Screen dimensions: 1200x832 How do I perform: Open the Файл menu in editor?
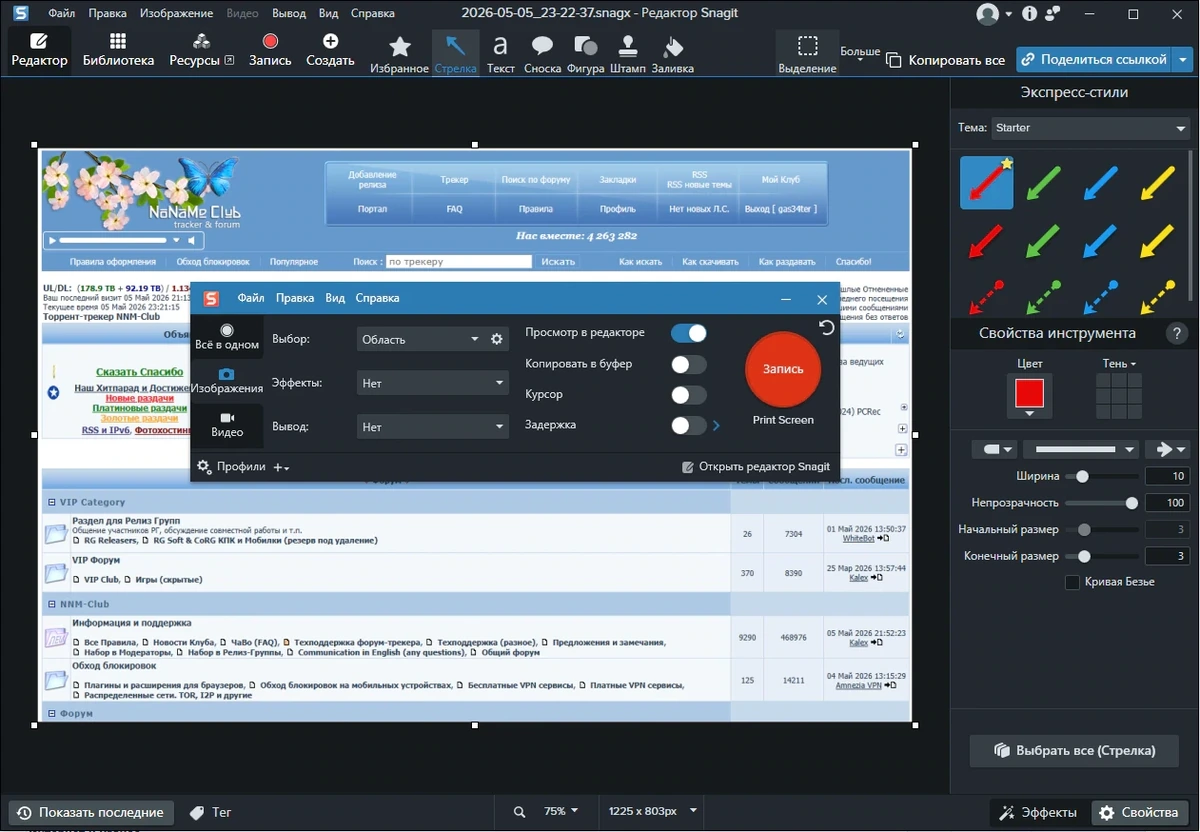pos(61,14)
